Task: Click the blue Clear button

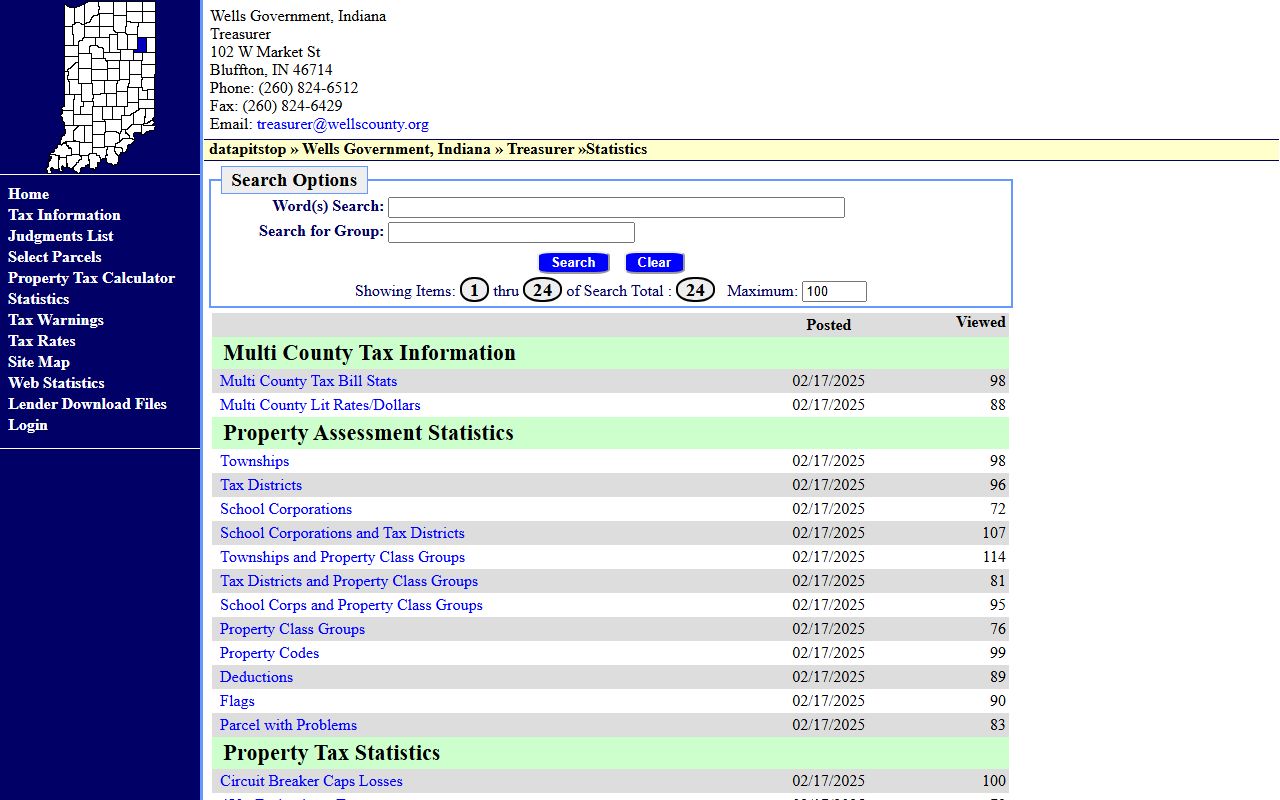Action: (654, 262)
